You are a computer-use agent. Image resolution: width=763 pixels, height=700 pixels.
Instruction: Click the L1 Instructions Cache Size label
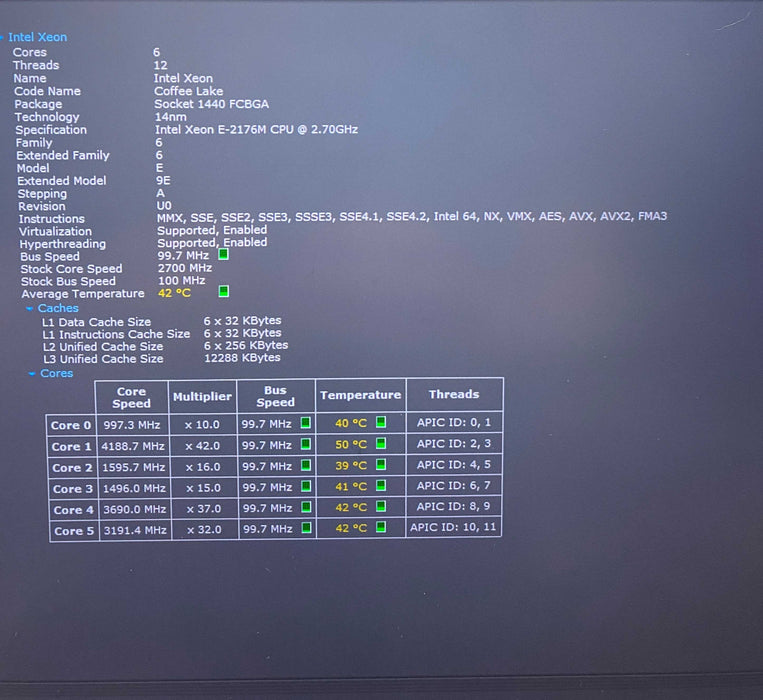pos(116,335)
